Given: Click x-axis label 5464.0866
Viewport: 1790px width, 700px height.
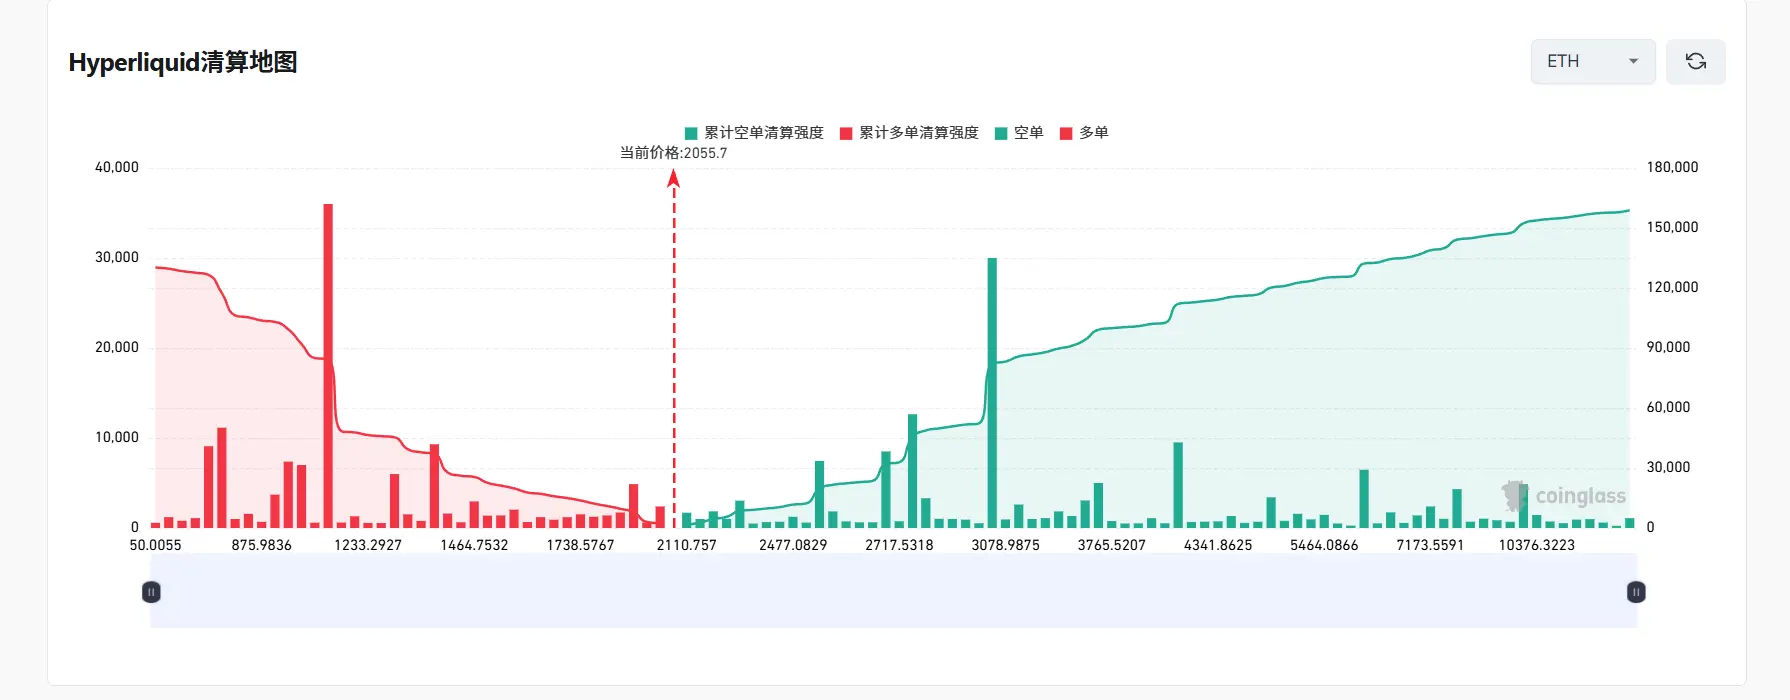Looking at the screenshot, I should (1324, 545).
